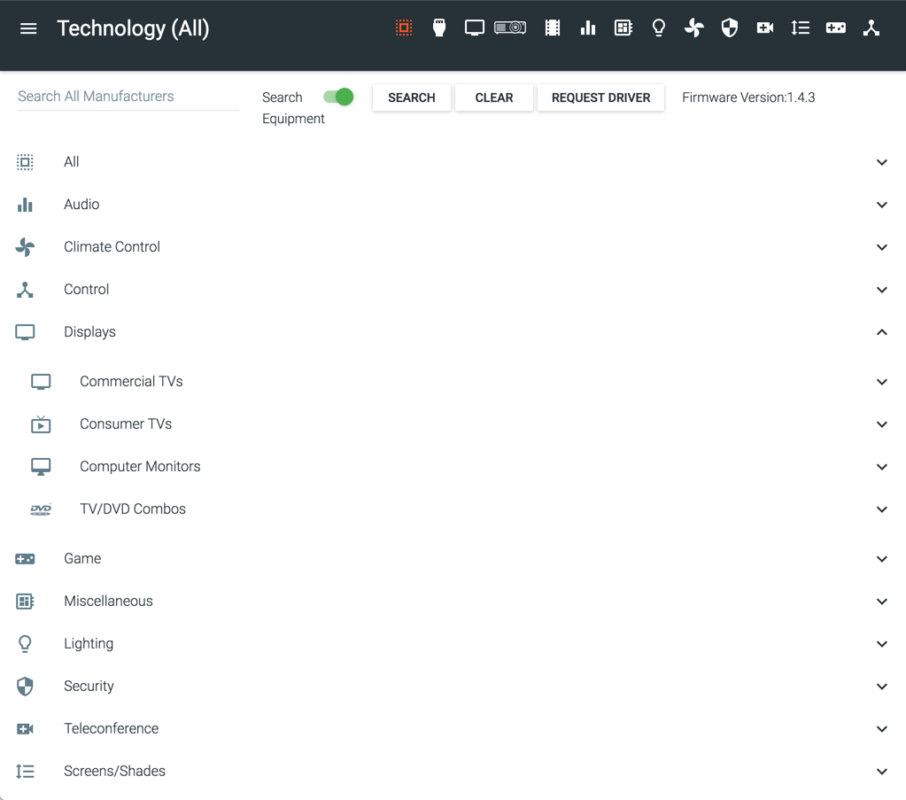The width and height of the screenshot is (906, 800).
Task: Select the orange All technology icon in header
Action: (x=404, y=28)
